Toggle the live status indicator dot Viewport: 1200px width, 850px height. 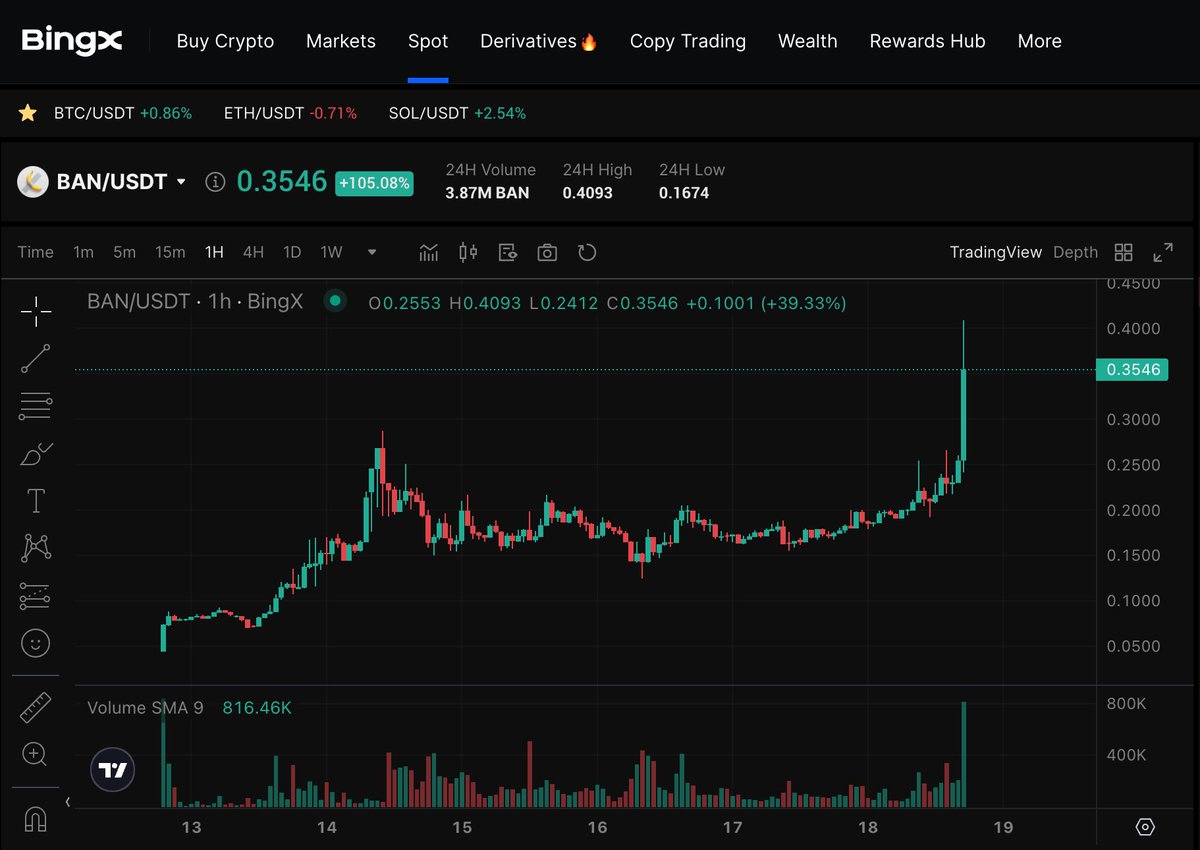pos(335,300)
